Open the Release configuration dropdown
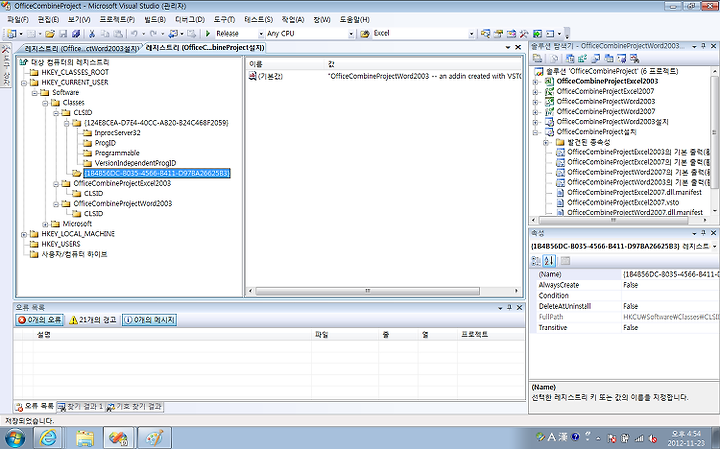This screenshot has width=720, height=449. (261, 34)
